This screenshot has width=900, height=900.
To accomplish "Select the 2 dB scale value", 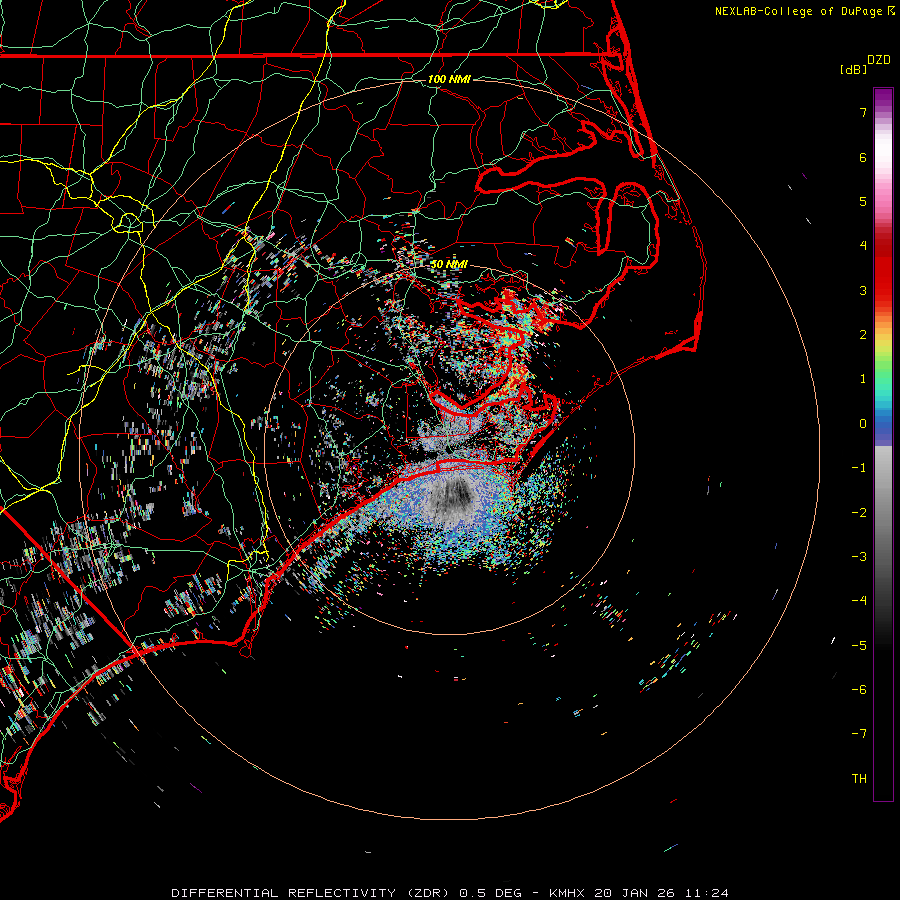I will [863, 335].
